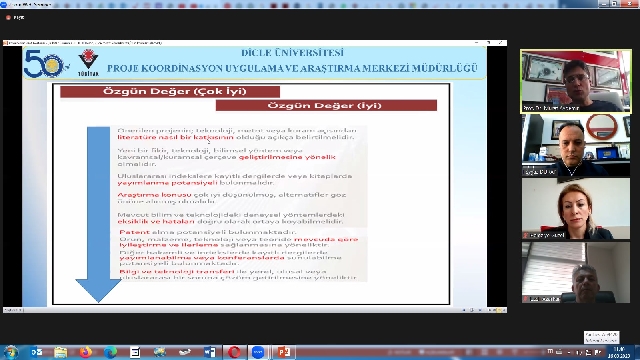Launch Microsoft Edge from the taskbar
Screen dimensions: 640x360
click(110, 352)
